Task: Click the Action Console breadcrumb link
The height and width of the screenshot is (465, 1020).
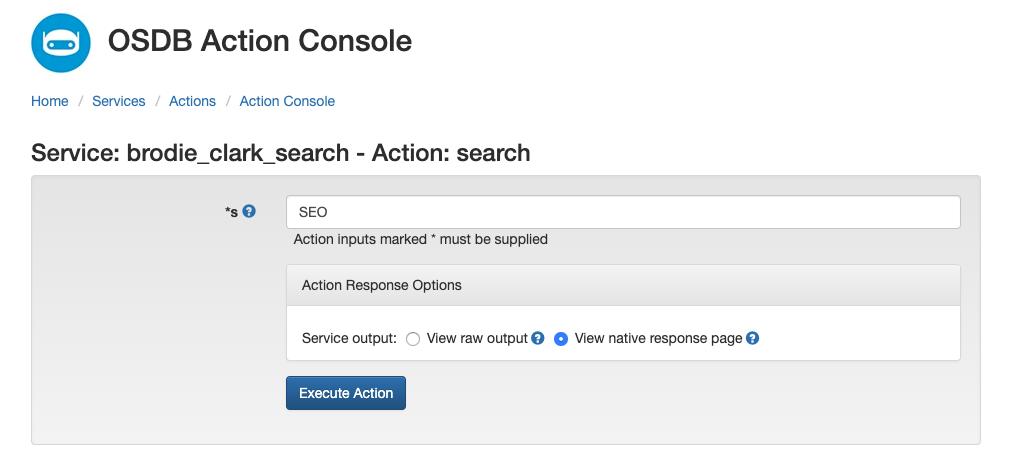Action: [287, 101]
